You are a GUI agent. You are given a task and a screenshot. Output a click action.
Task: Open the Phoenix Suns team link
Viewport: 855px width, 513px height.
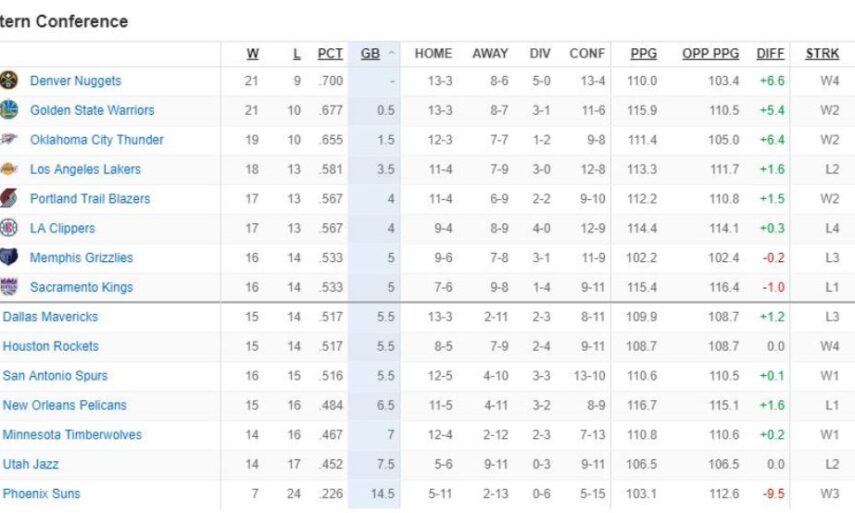pos(41,494)
